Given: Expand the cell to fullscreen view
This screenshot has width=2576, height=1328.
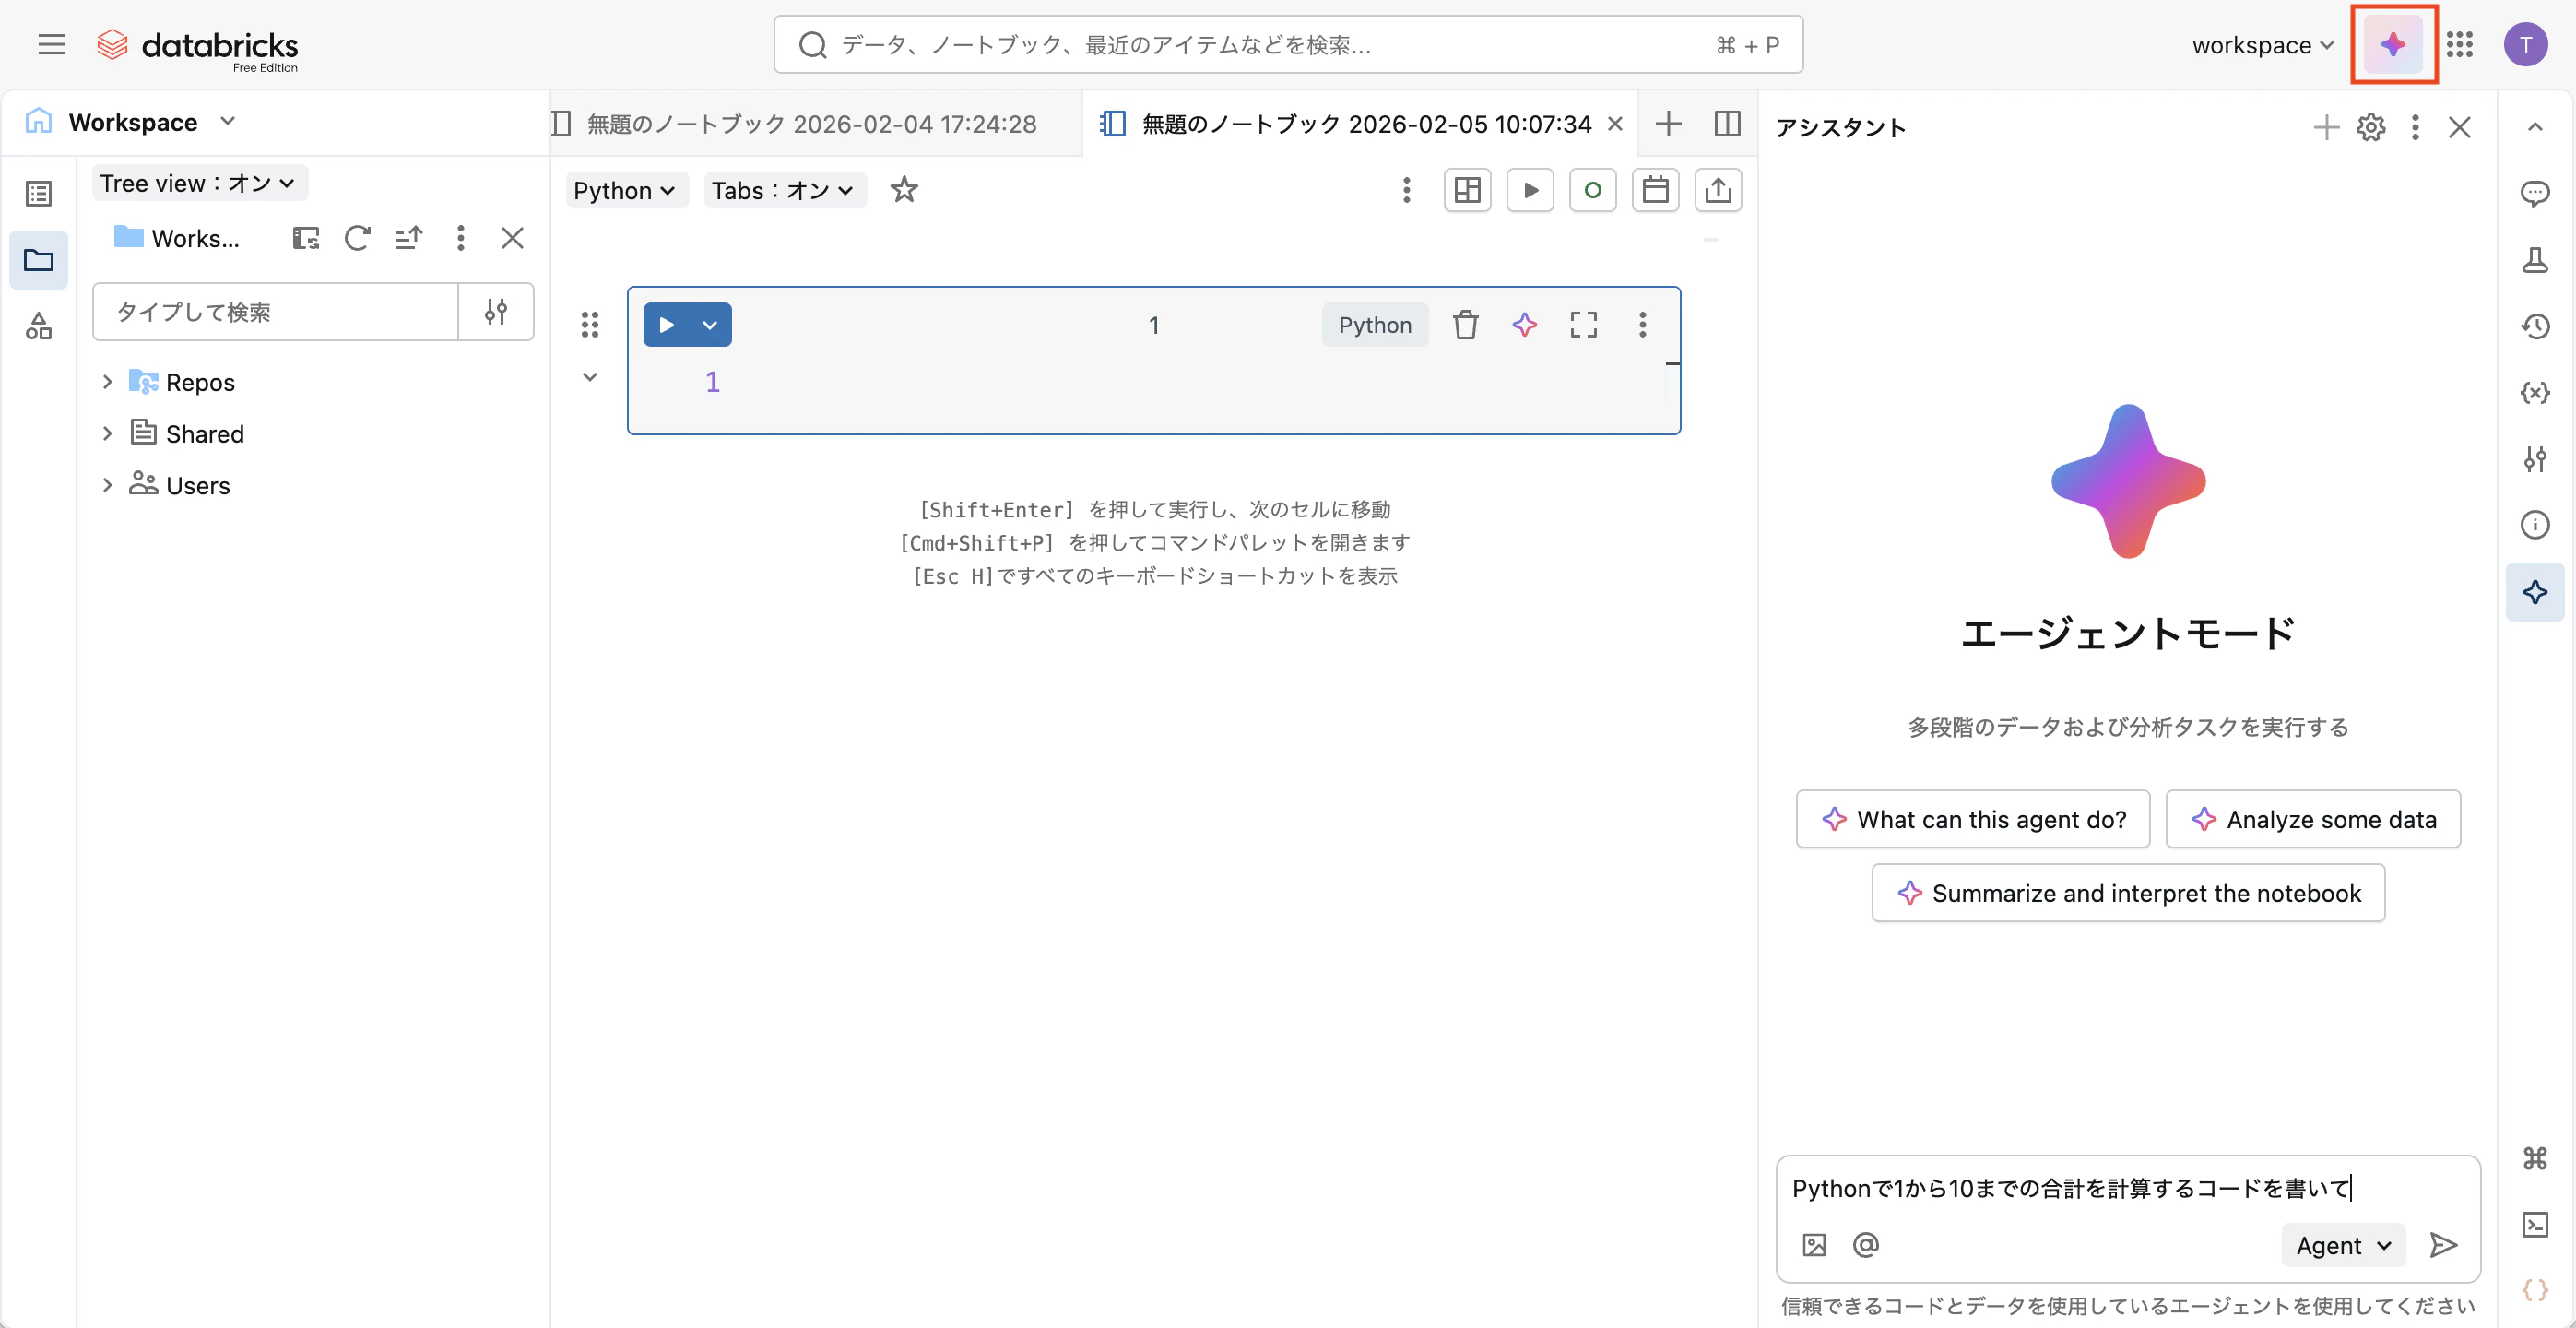Looking at the screenshot, I should coord(1583,324).
